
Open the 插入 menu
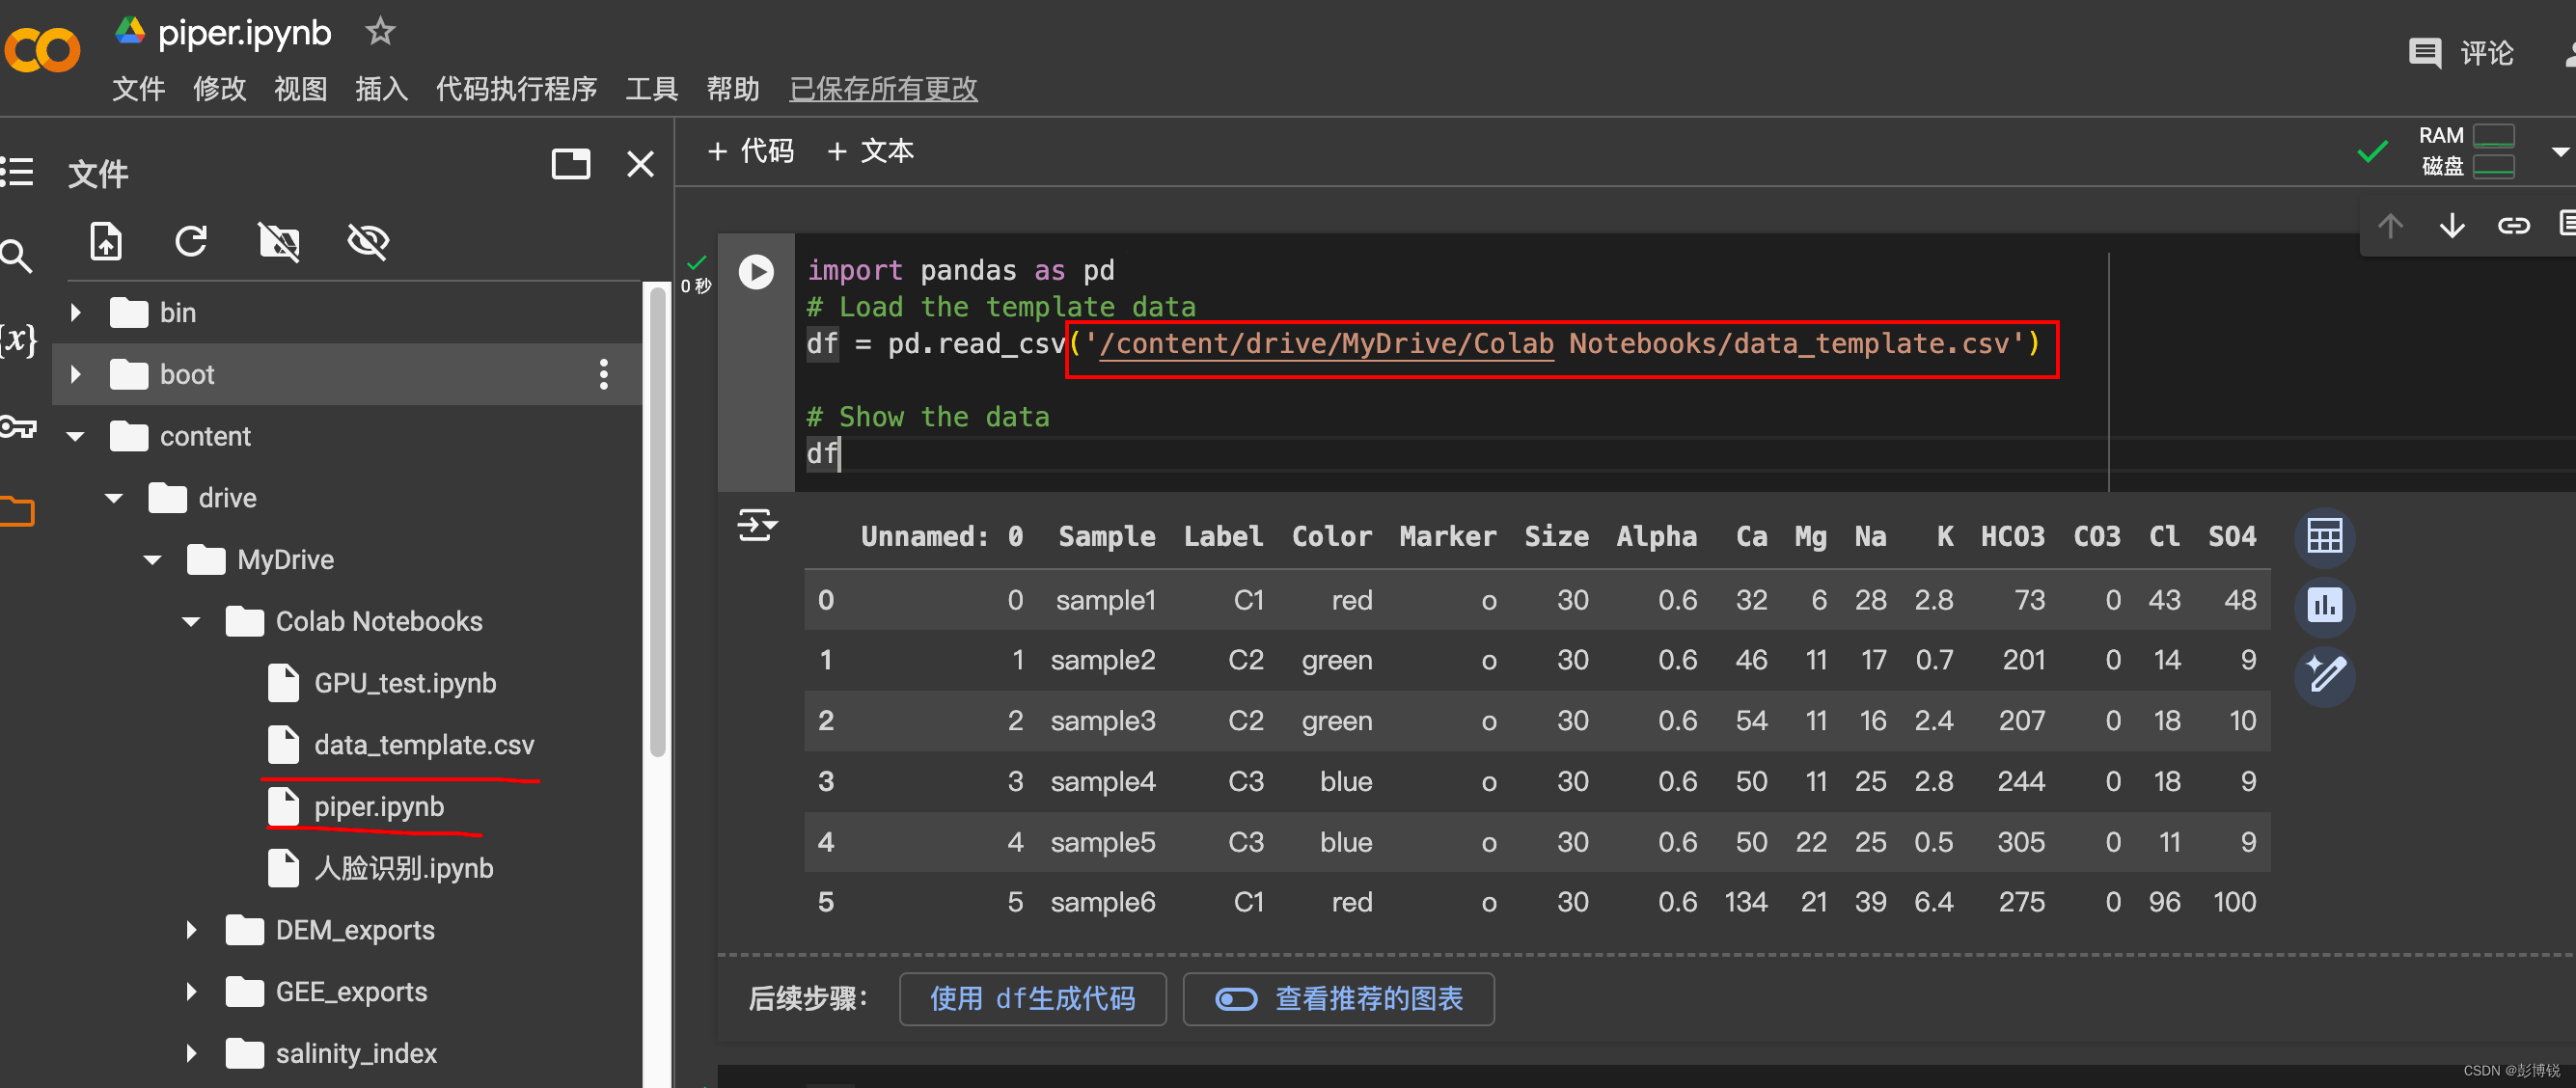point(381,89)
